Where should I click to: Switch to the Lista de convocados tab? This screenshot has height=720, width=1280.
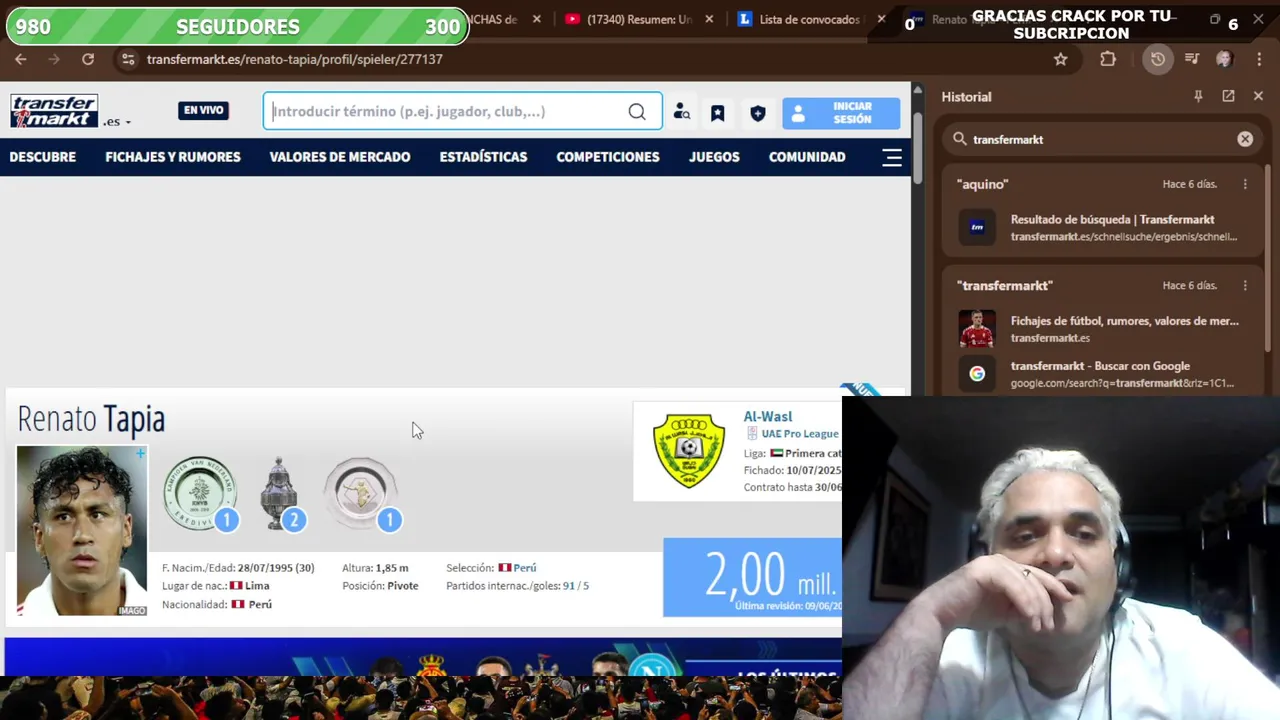800,19
